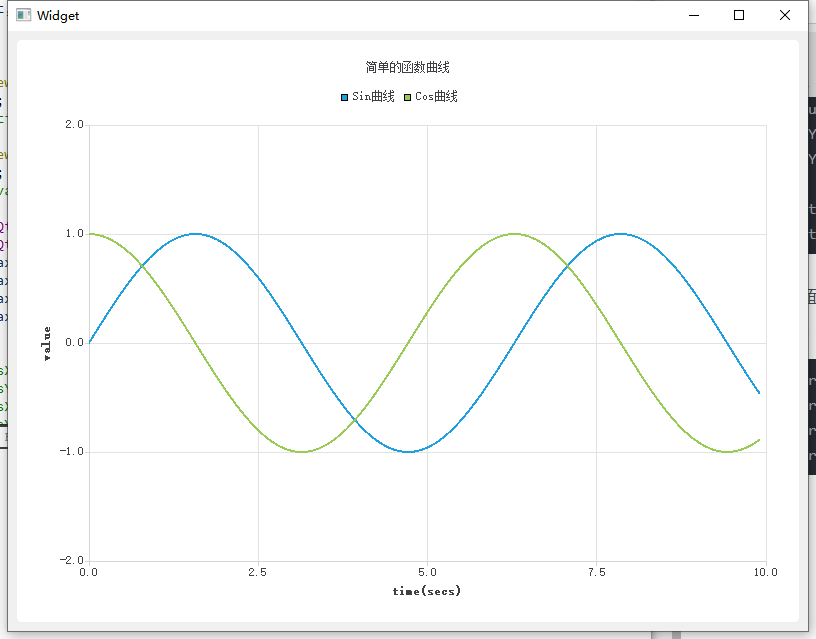Hide the cosine curve via its legend entry
816x639 pixels.
tap(425, 97)
